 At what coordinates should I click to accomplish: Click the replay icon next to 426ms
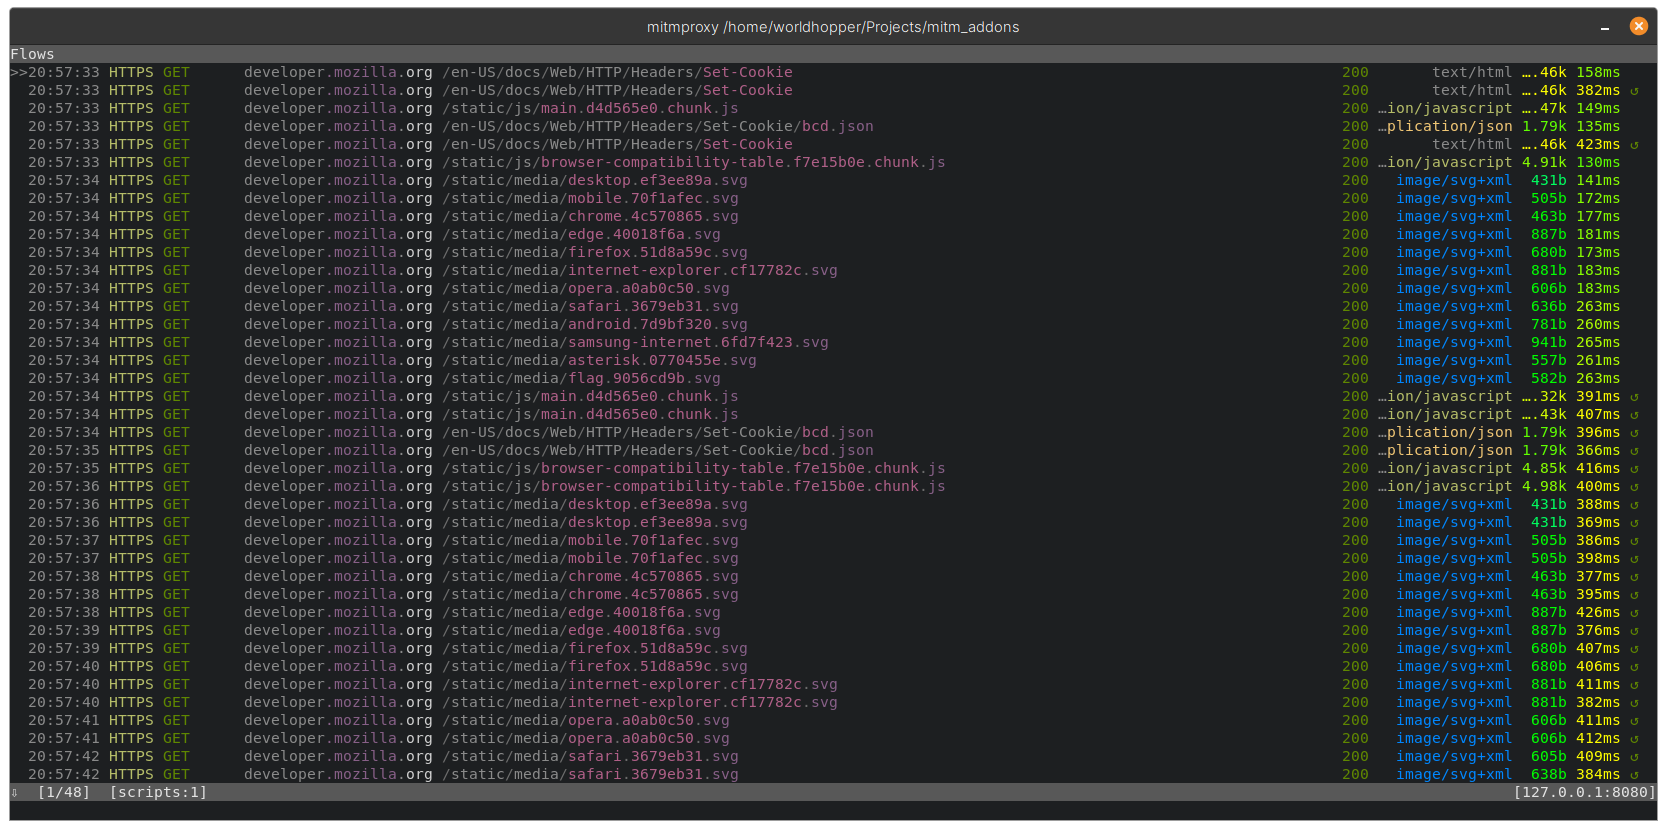pos(1634,613)
